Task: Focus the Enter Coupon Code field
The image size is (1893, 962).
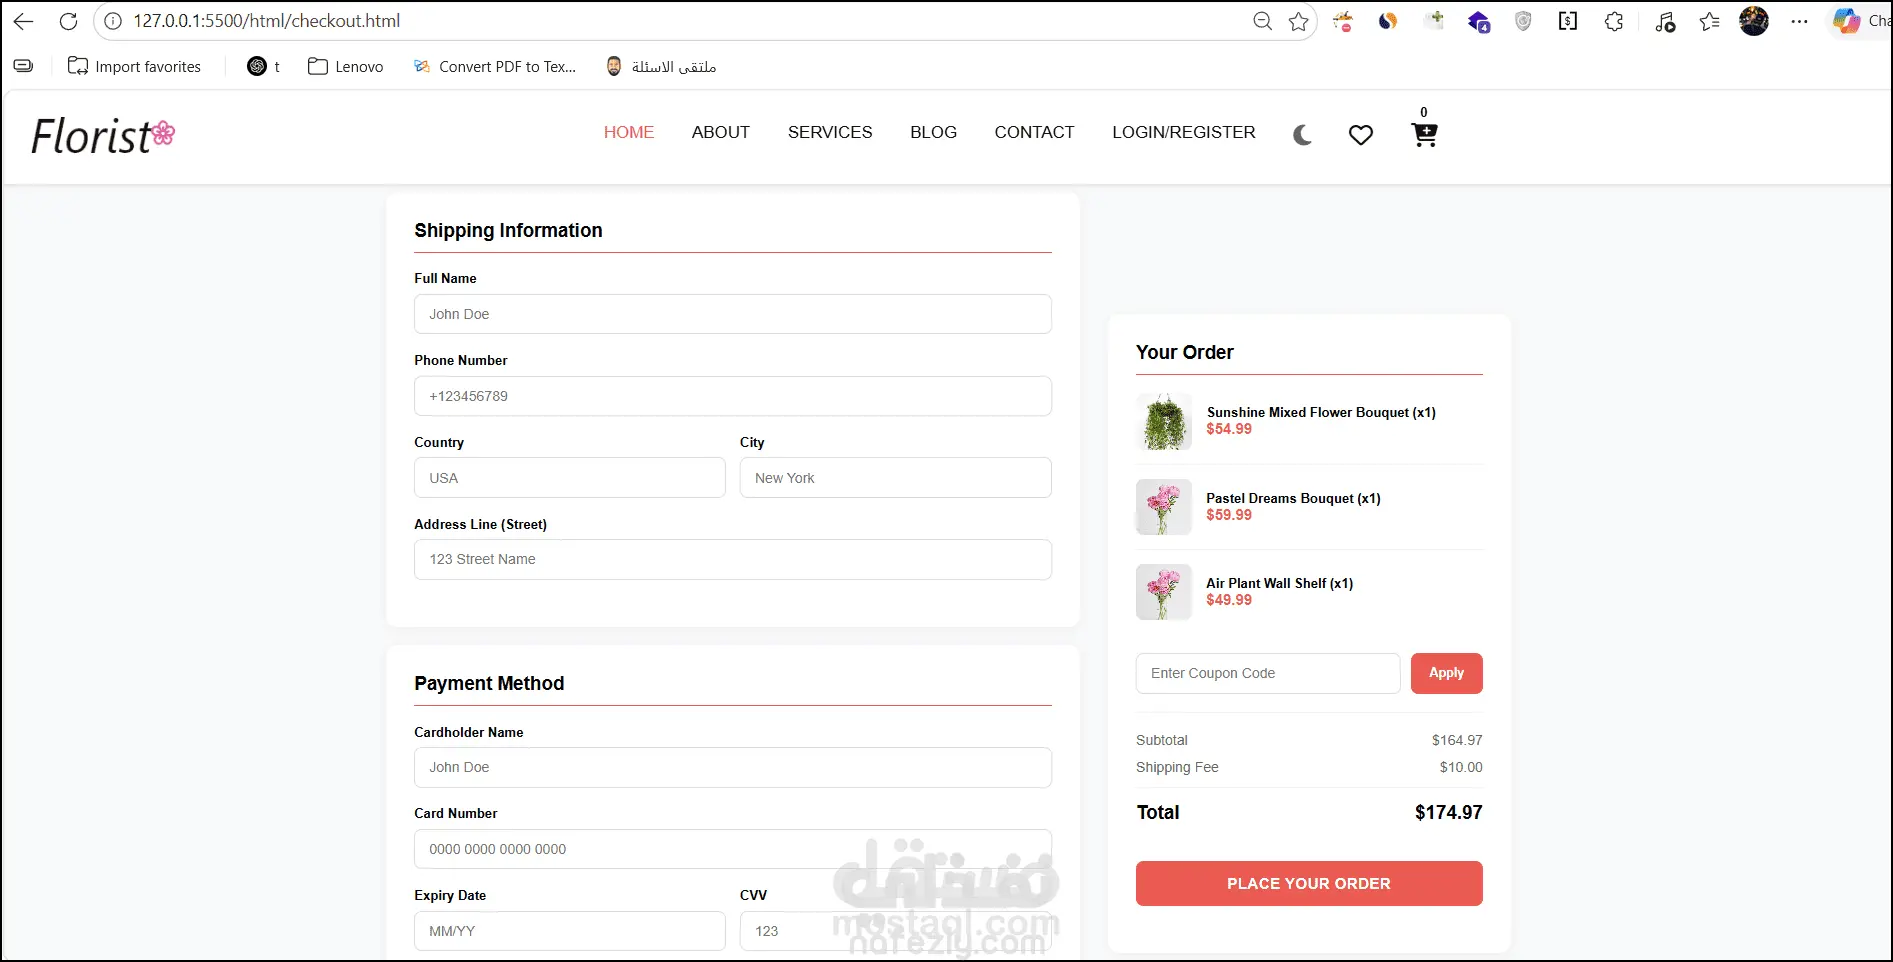Action: pyautogui.click(x=1268, y=673)
